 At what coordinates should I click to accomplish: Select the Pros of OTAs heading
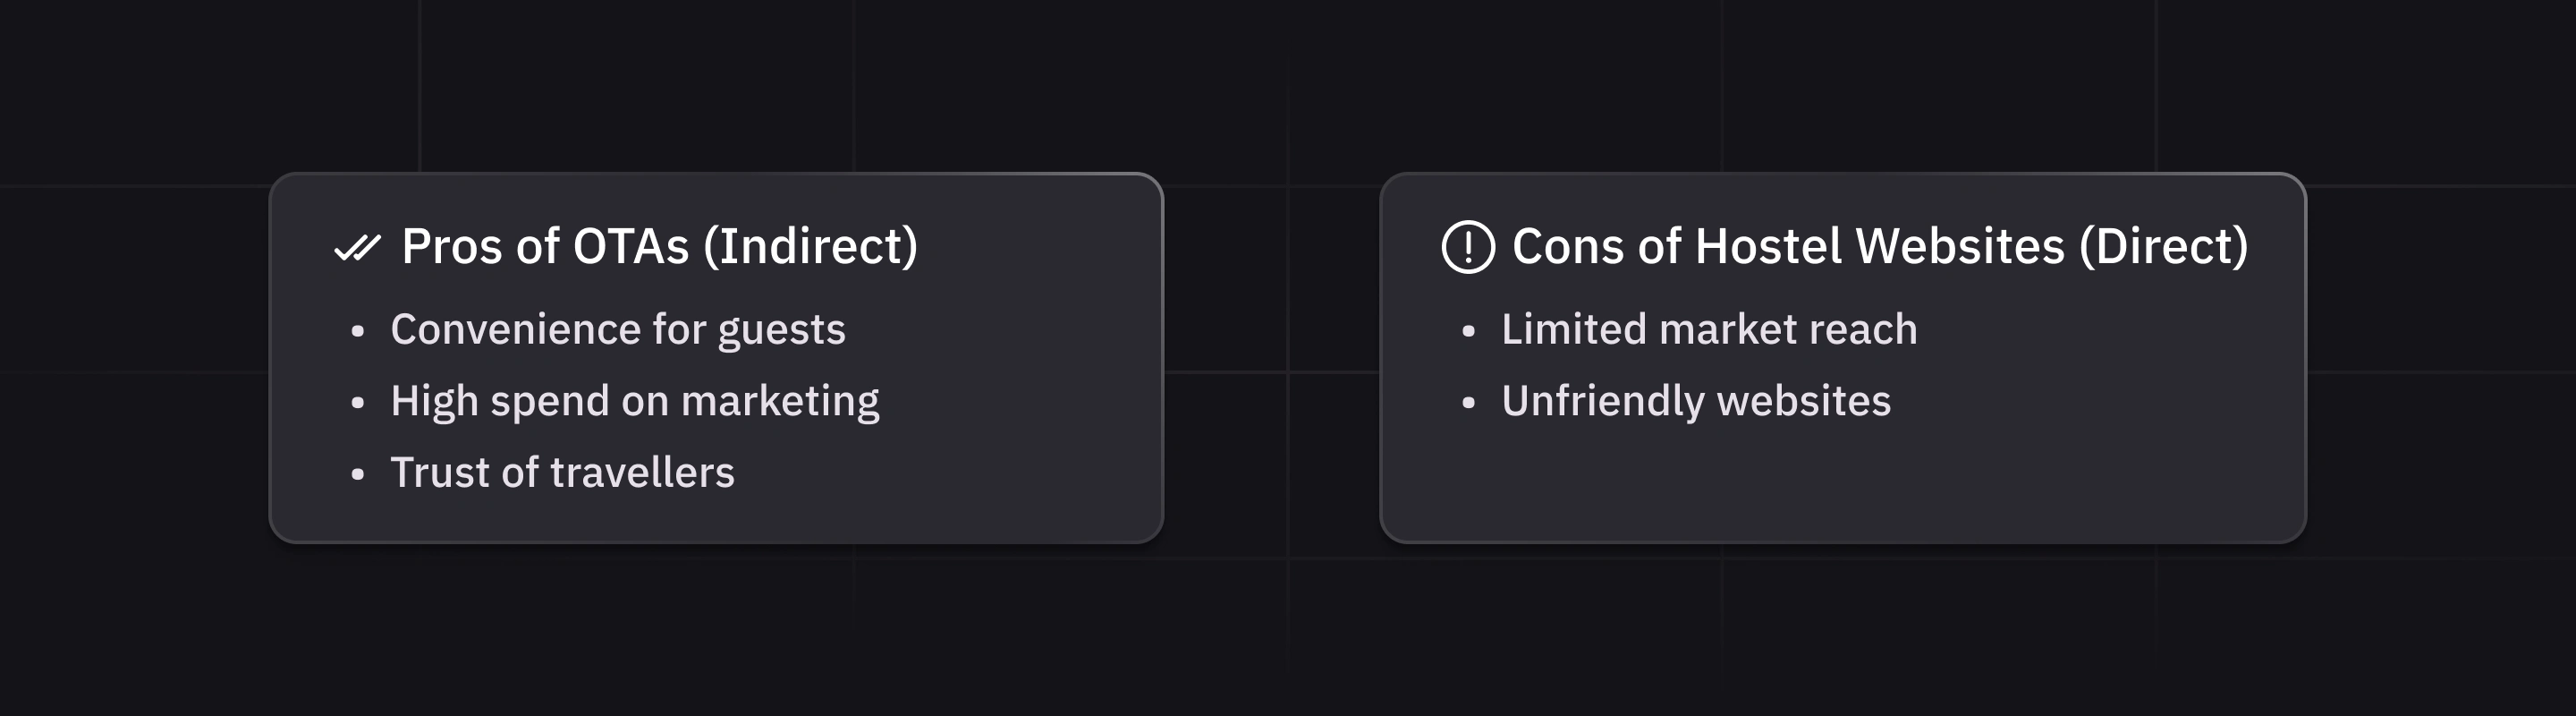click(x=659, y=247)
